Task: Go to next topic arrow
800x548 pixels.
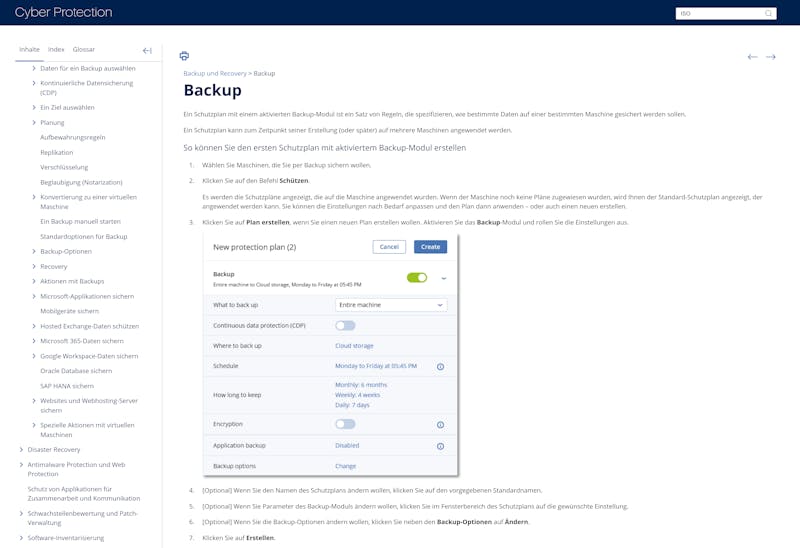Action: click(771, 57)
